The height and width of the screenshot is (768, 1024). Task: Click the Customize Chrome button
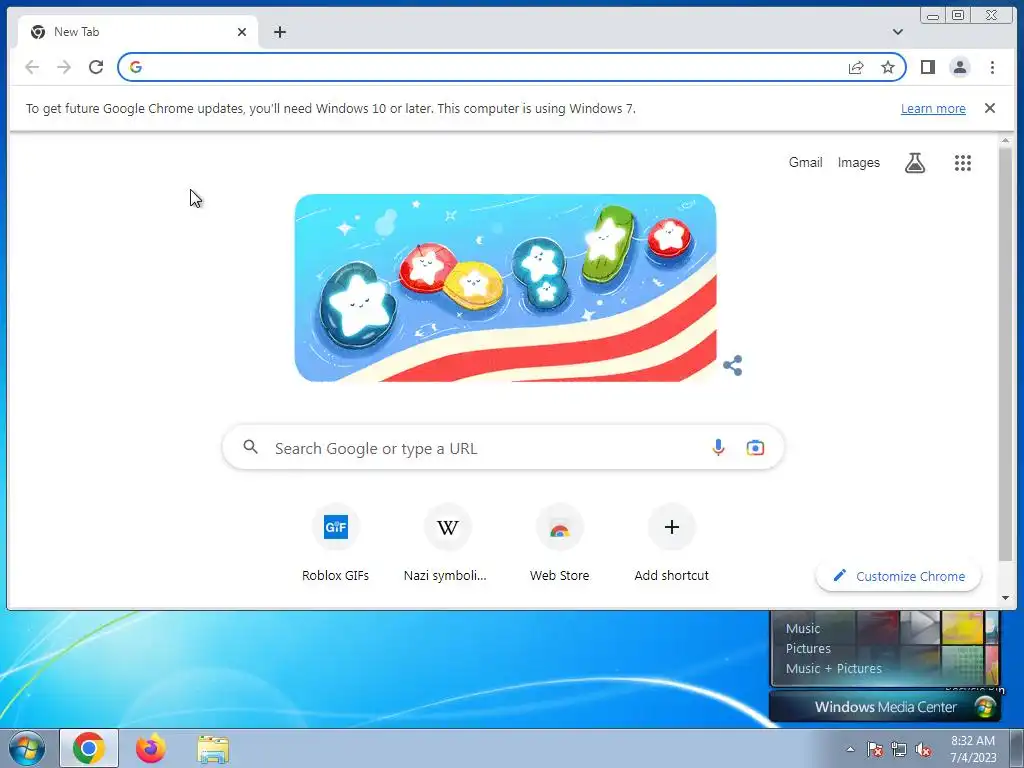click(899, 576)
